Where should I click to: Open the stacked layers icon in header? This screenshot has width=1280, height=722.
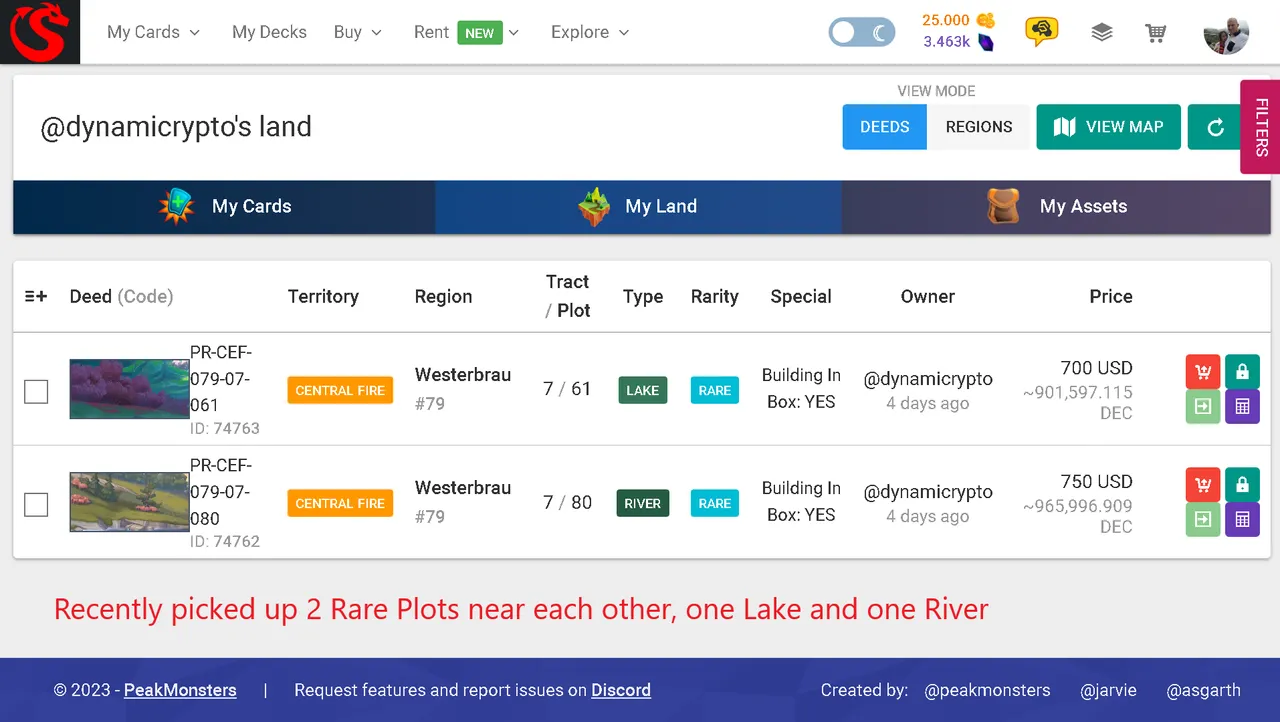tap(1101, 32)
